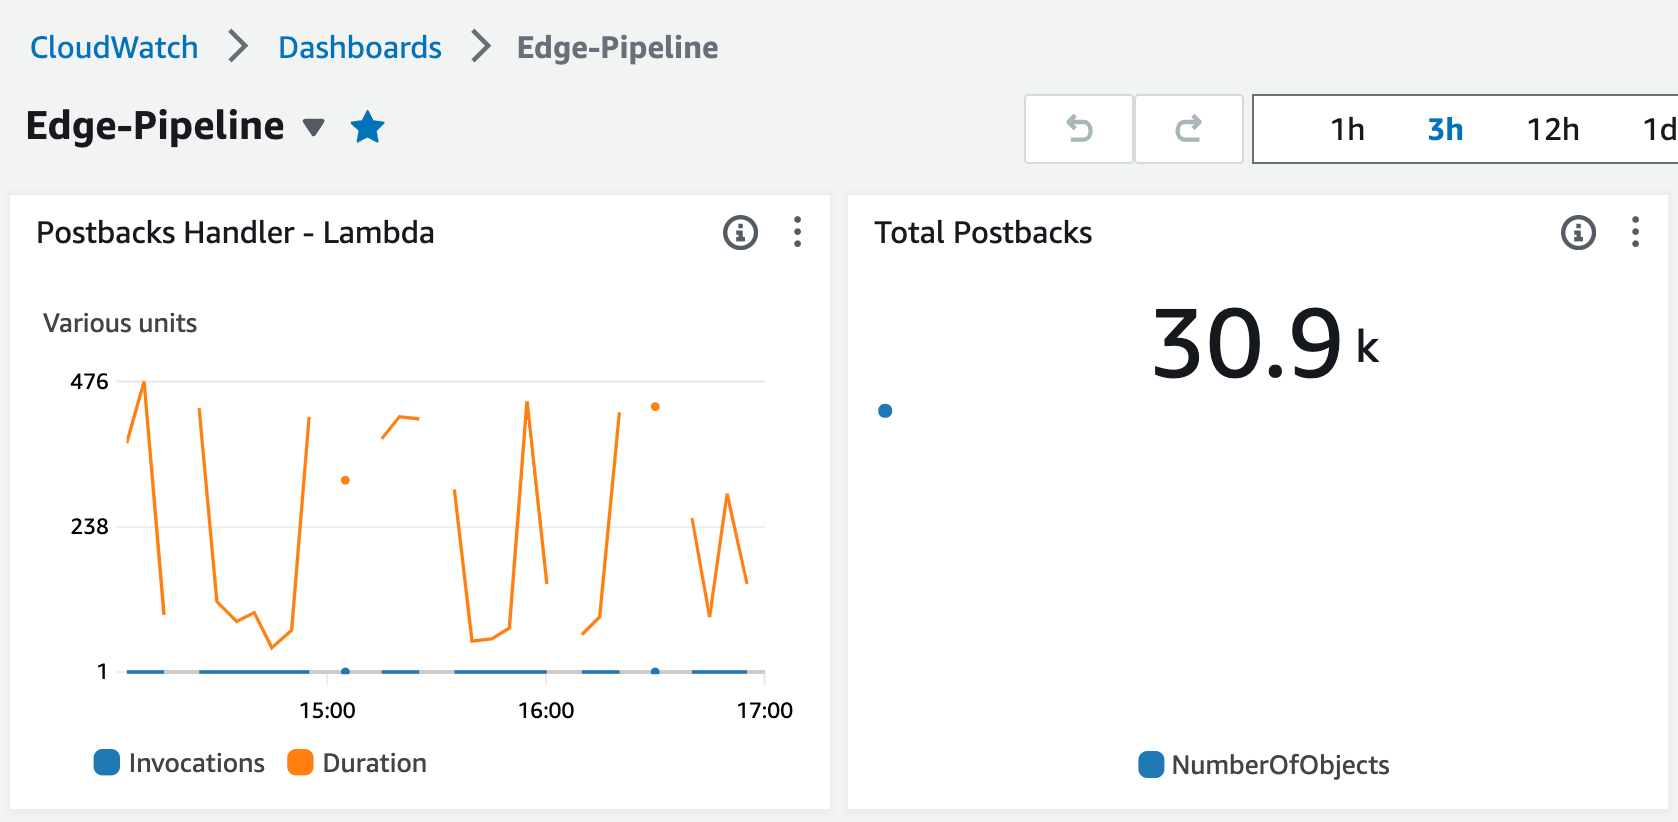Image resolution: width=1678 pixels, height=822 pixels.
Task: Click the Duration legend label
Action: [x=374, y=763]
